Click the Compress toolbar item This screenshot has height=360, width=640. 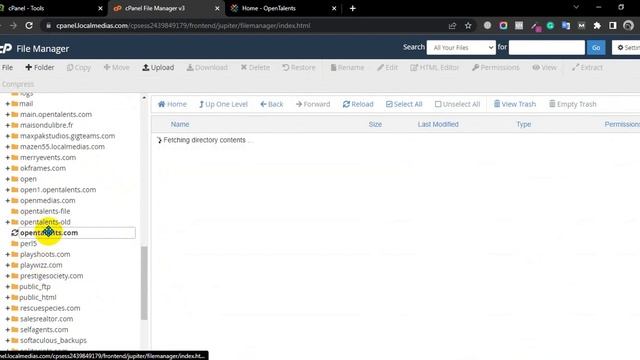18,84
